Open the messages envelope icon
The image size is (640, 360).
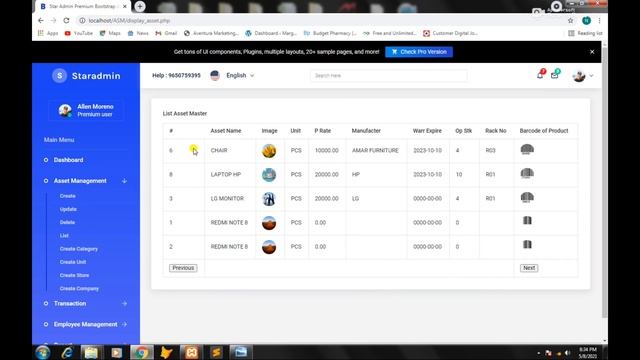[554, 75]
